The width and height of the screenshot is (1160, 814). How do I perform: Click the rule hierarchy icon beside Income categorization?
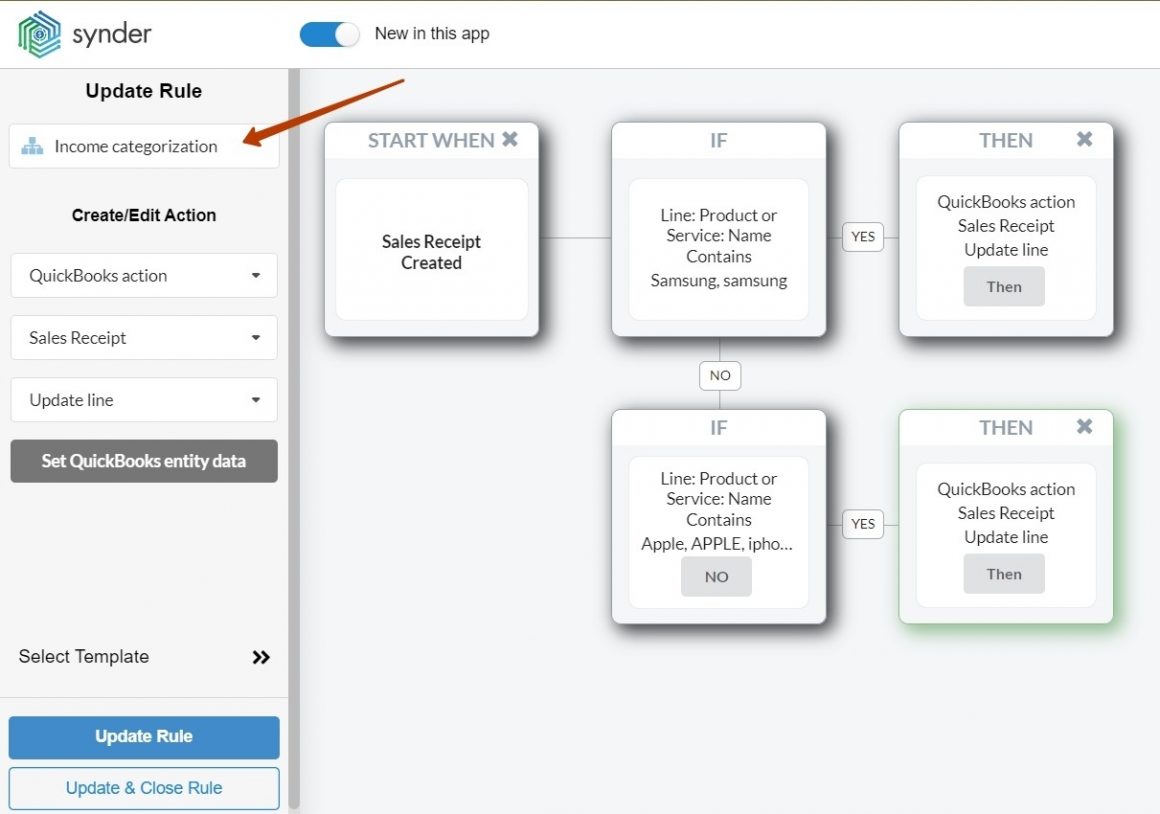(x=32, y=146)
